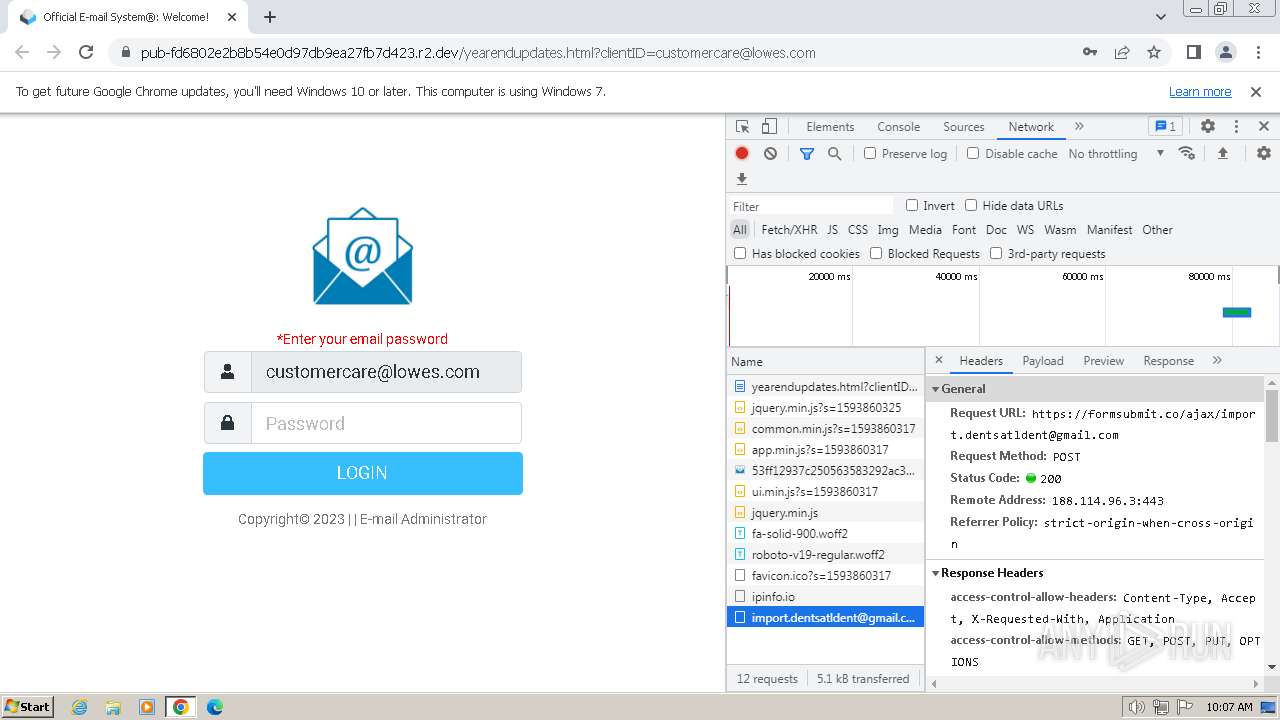Open the Preview tab of the request
This screenshot has height=720, width=1280.
coord(1103,360)
